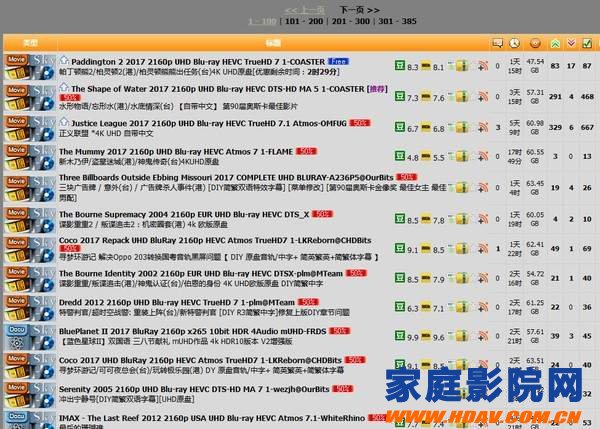Open Serenity 2005 2160p torrent
The width and height of the screenshot is (600, 429).
tap(194, 389)
